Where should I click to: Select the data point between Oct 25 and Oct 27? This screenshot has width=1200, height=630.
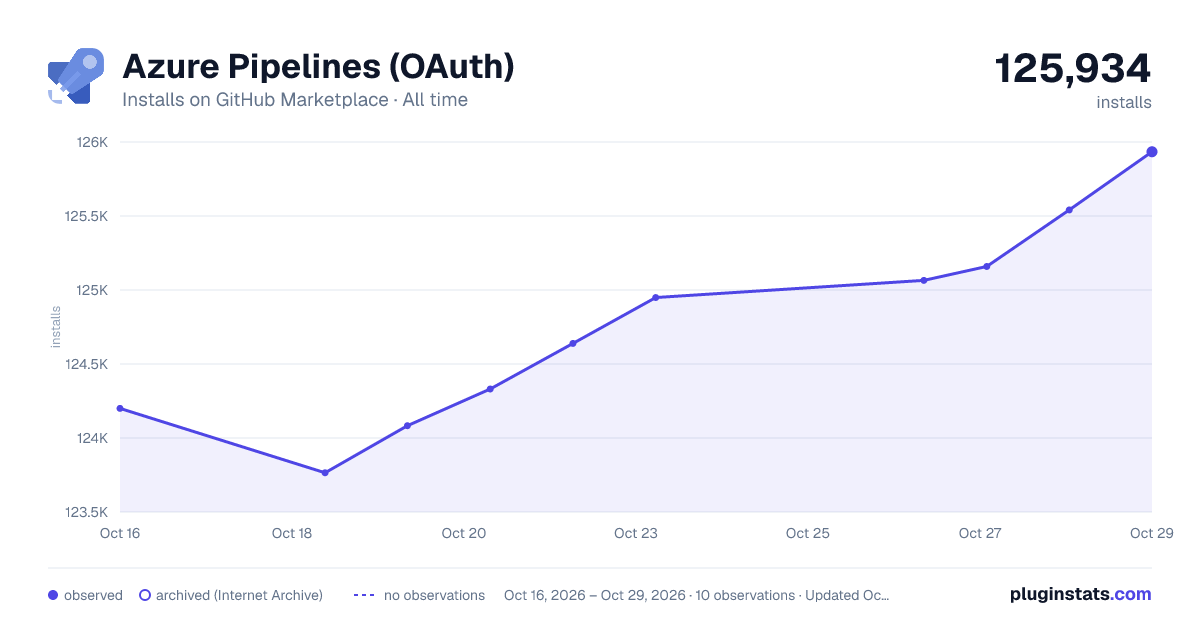point(924,280)
